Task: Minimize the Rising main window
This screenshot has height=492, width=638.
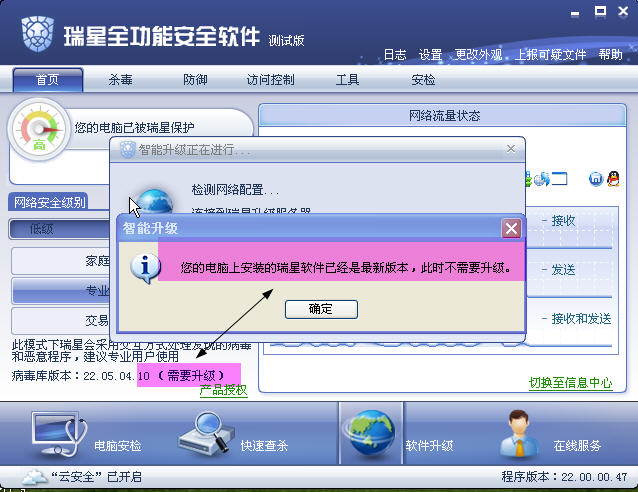Action: (575, 13)
